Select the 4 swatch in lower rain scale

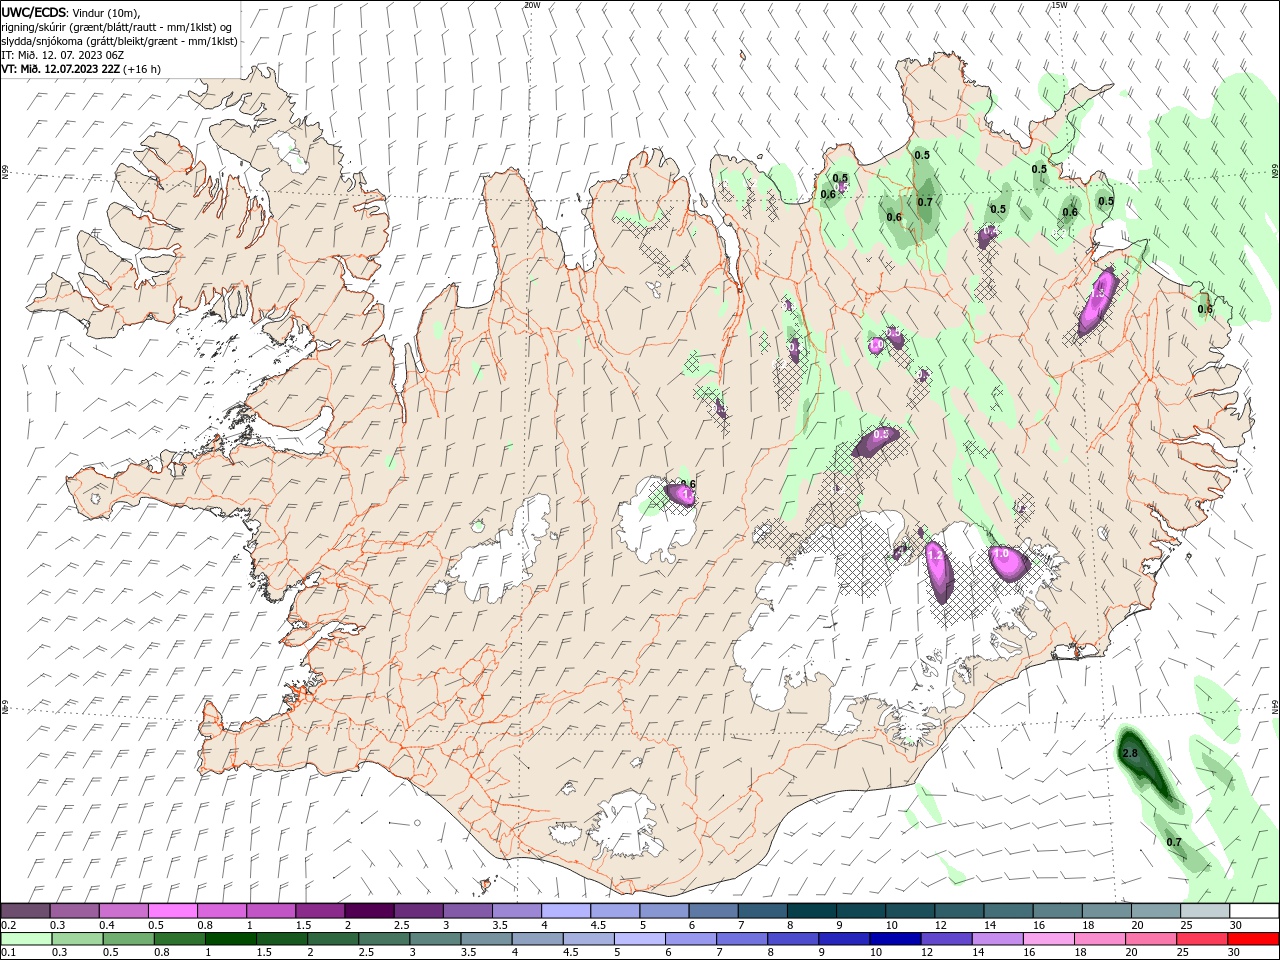(537, 939)
